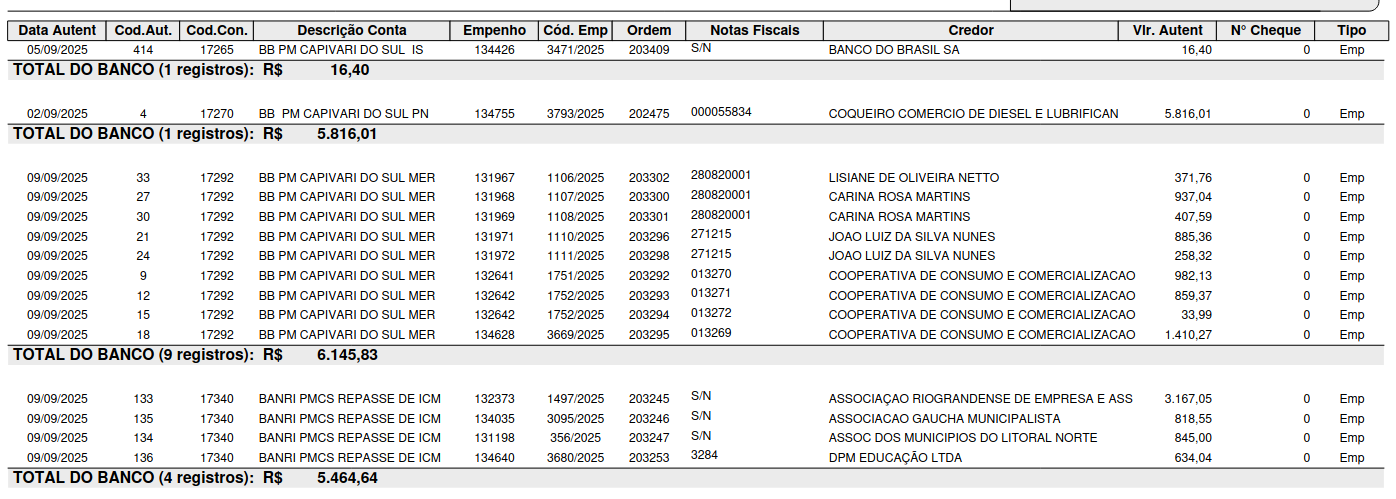Click the Notas Fiscais column header
This screenshot has height=499, width=1396.
click(x=755, y=30)
